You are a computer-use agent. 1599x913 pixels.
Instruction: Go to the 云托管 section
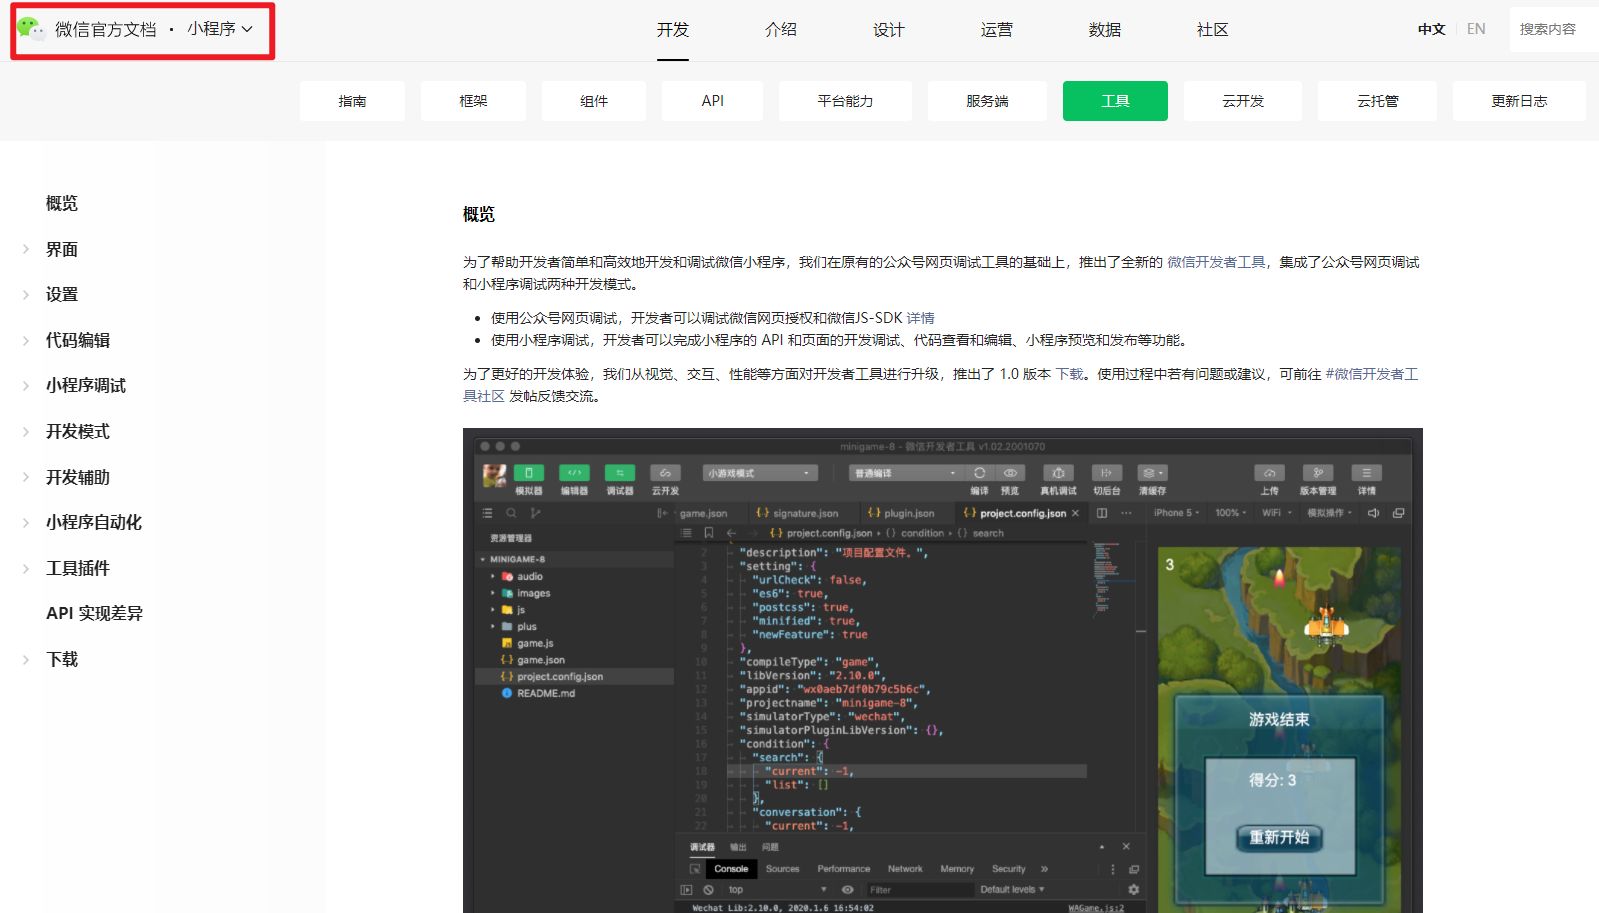coord(1378,101)
